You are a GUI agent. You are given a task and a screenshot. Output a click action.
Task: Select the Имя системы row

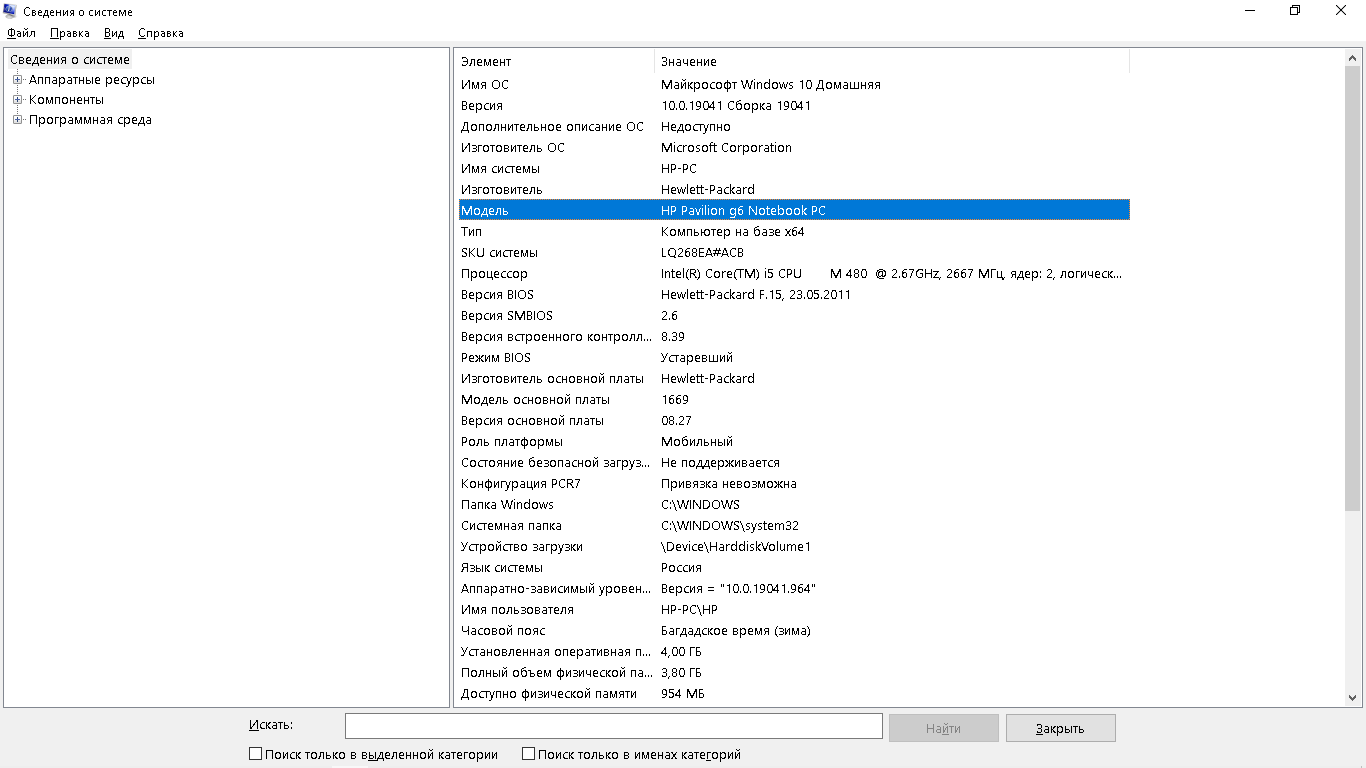794,169
